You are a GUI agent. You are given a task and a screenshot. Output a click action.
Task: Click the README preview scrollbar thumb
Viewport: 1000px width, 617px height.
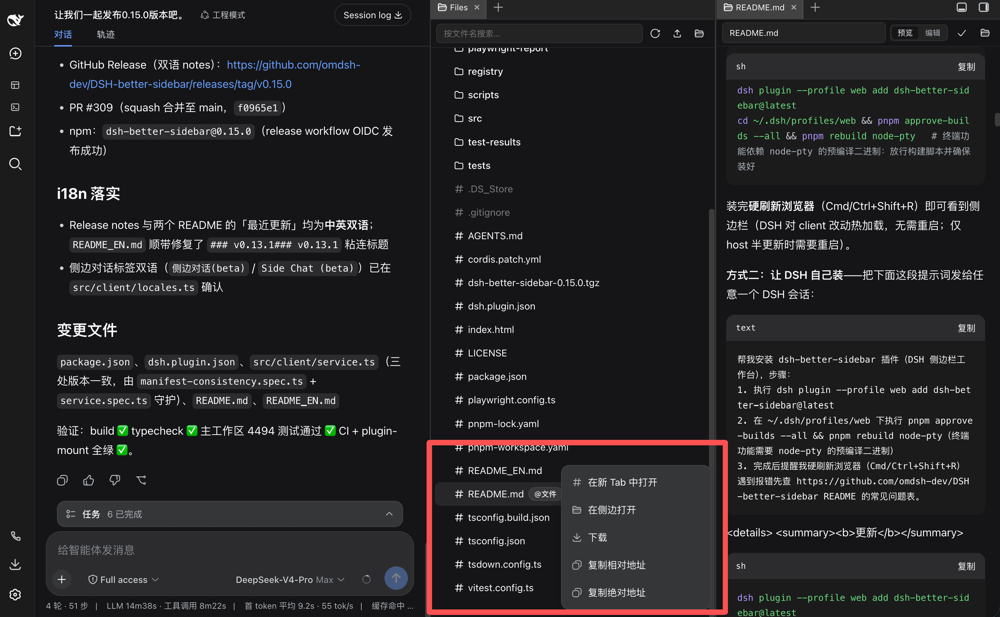tap(996, 119)
